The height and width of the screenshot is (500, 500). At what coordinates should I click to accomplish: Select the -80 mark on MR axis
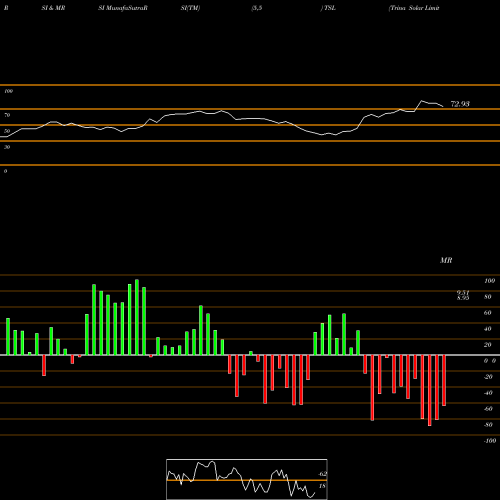point(488,425)
